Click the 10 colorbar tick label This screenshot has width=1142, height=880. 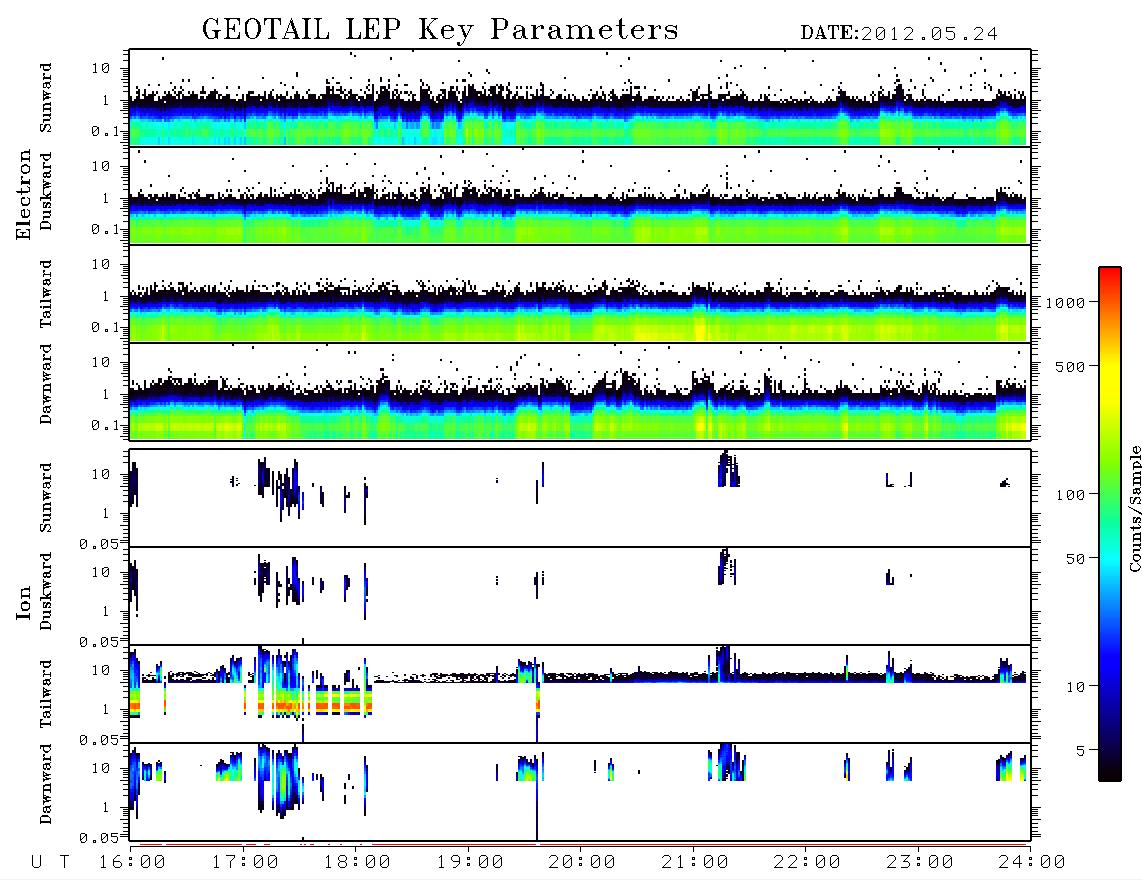point(1075,686)
